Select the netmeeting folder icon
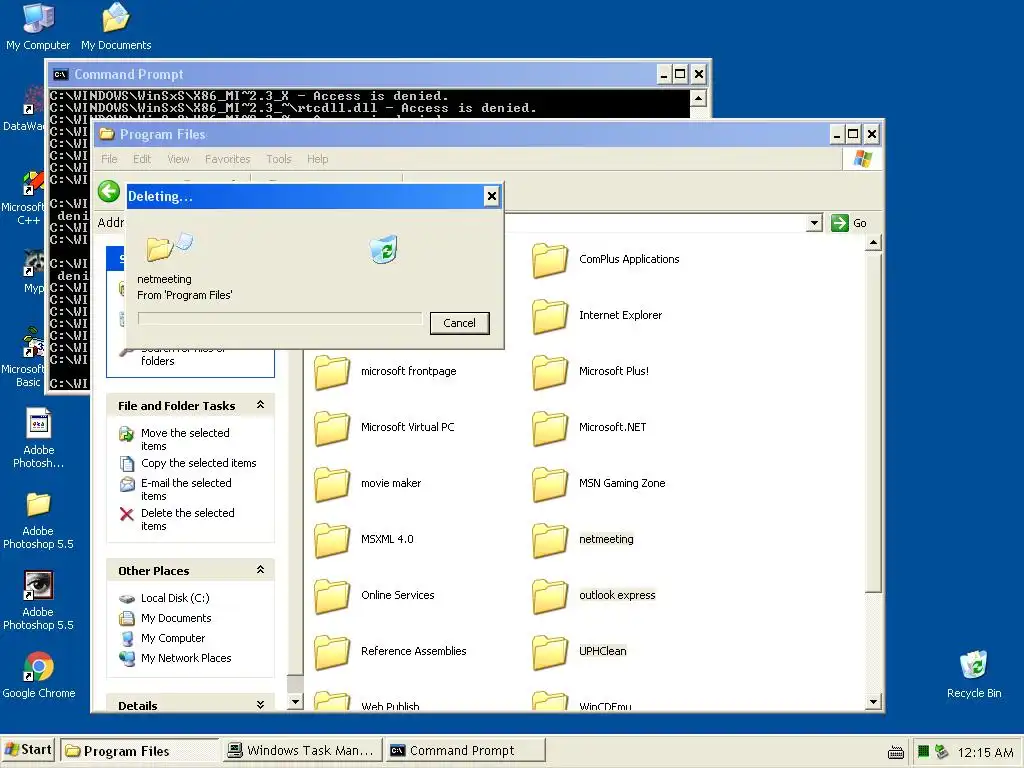1024x768 pixels. click(x=550, y=540)
